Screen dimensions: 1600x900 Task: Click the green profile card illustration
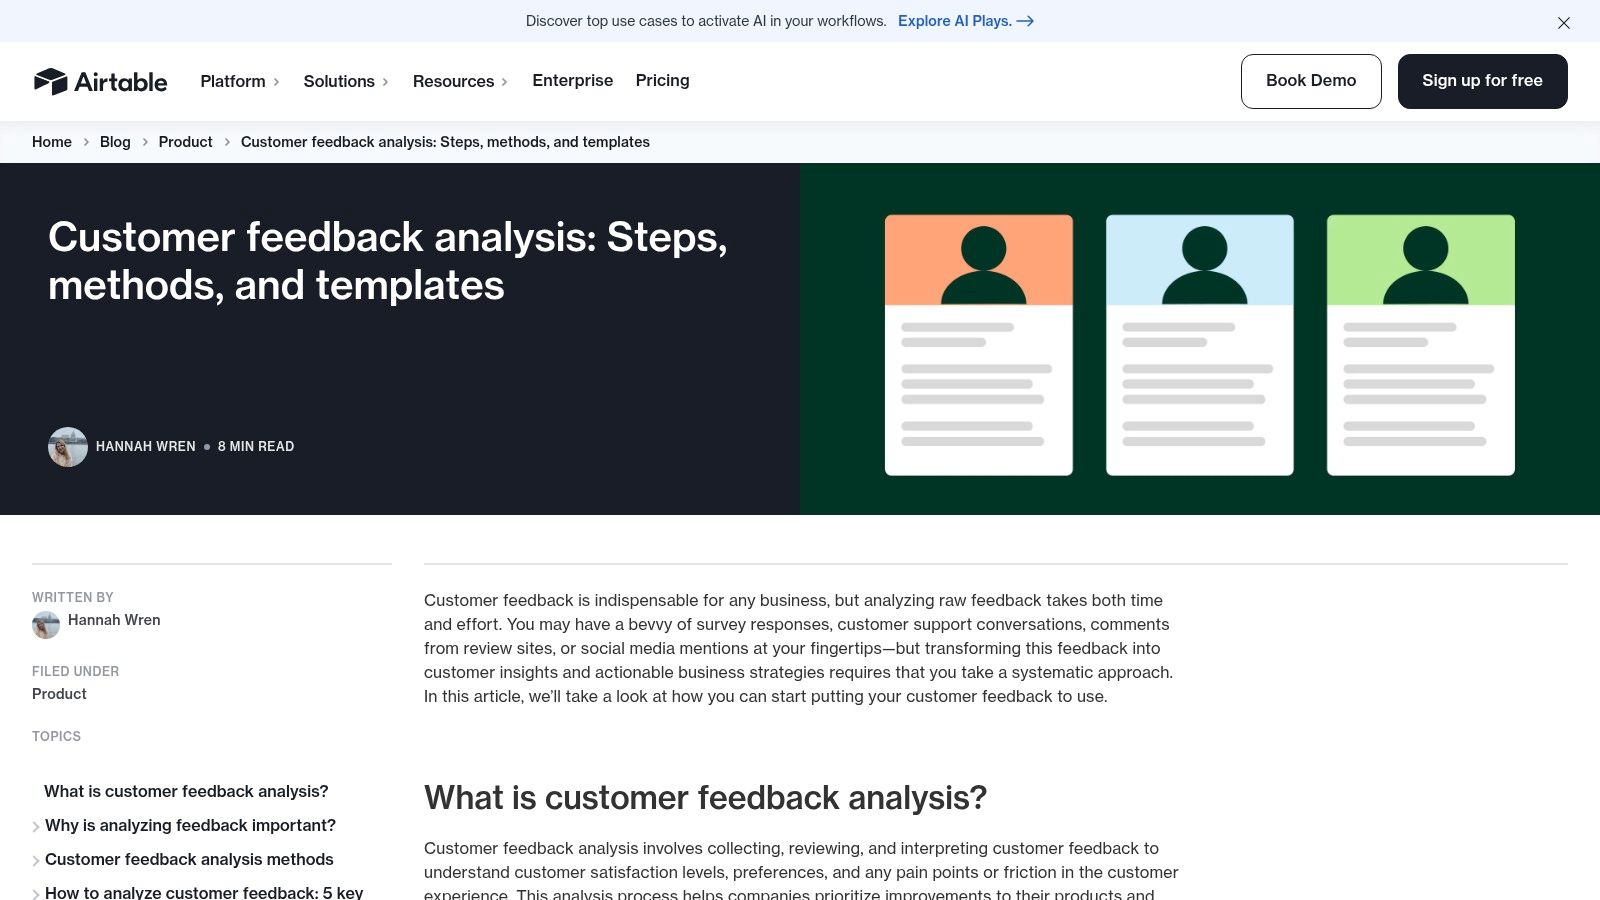point(1420,345)
